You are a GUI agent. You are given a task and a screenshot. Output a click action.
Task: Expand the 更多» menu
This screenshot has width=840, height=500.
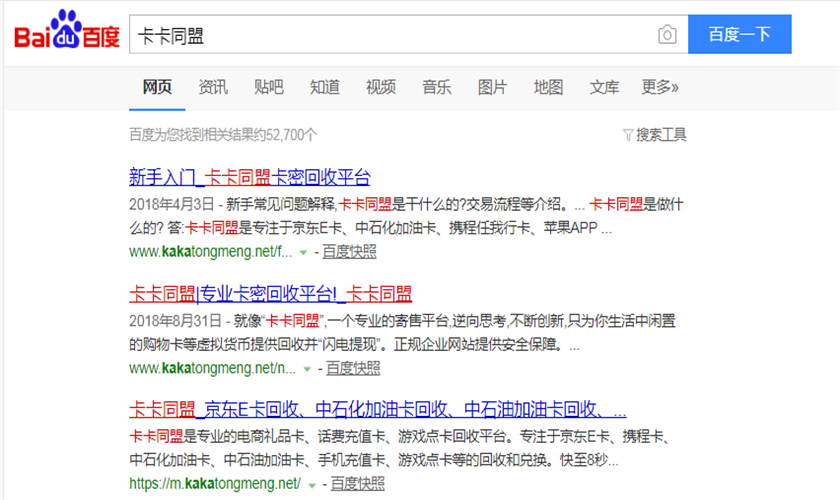660,87
